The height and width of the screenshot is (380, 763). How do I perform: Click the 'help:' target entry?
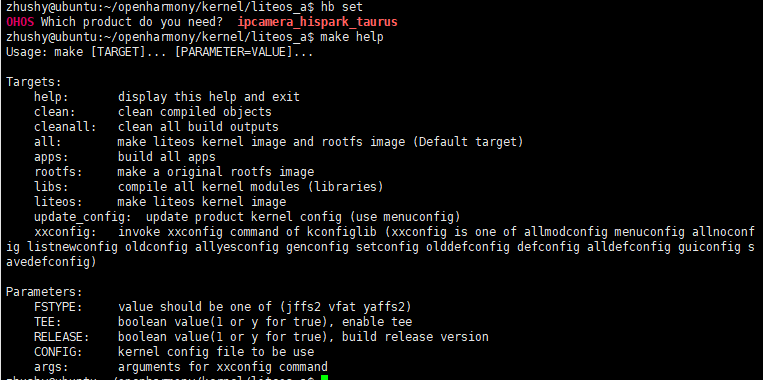click(x=52, y=97)
